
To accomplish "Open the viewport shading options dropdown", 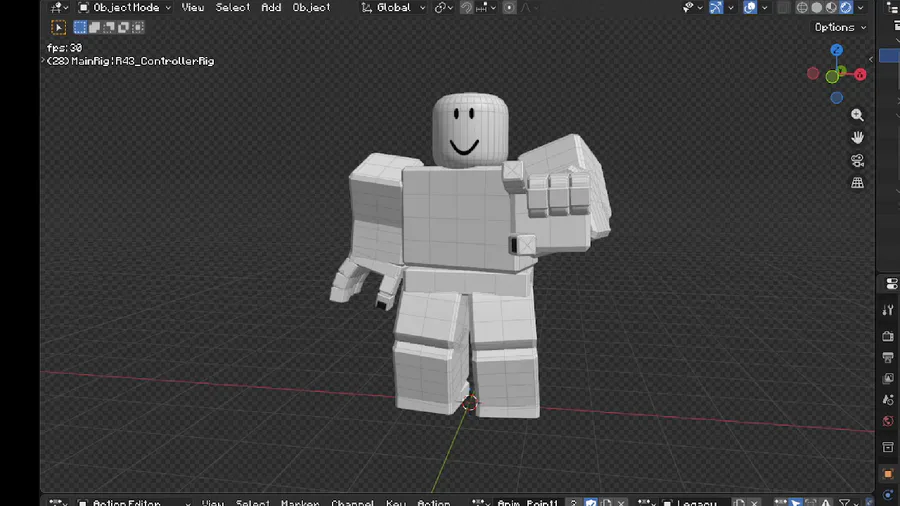I will pyautogui.click(x=860, y=7).
